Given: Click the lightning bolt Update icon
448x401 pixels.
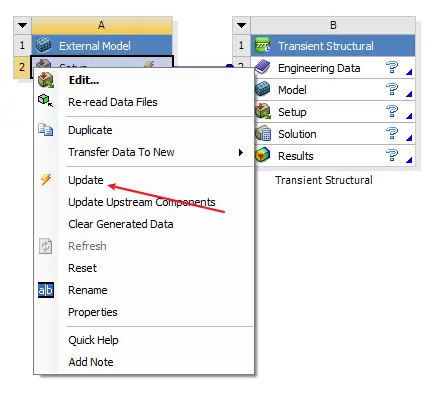Looking at the screenshot, I should coord(46,180).
